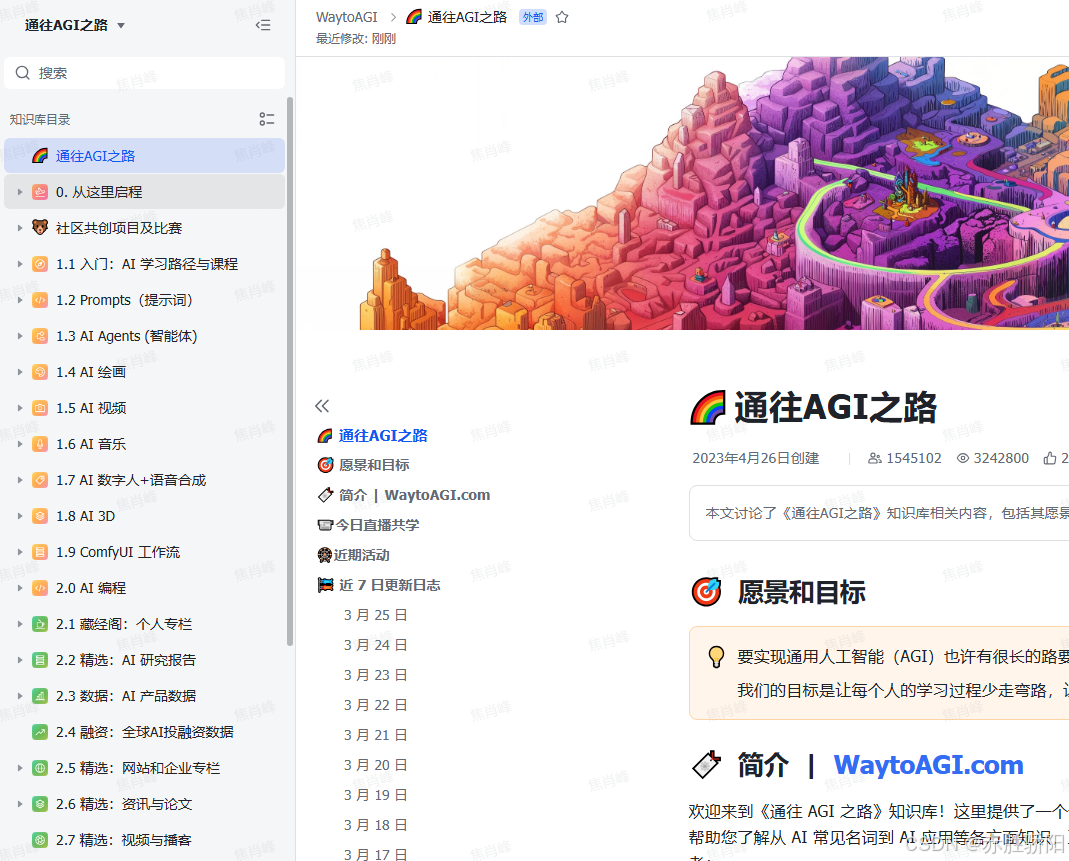This screenshot has width=1069, height=861.
Task: Expand 2.0 AI 编程 node
Action: click(x=20, y=588)
